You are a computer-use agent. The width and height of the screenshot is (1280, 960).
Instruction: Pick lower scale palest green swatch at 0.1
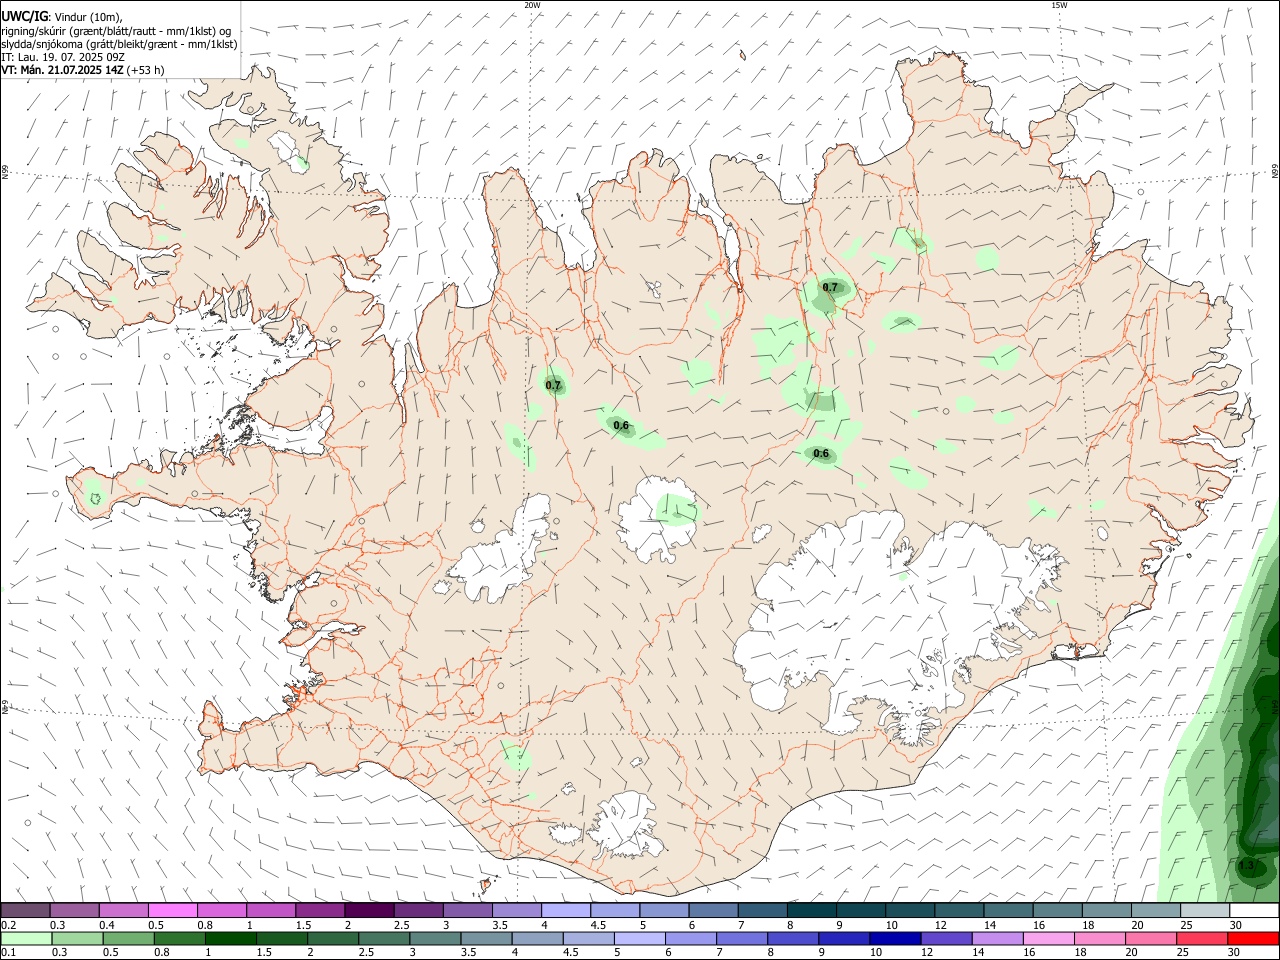point(26,938)
